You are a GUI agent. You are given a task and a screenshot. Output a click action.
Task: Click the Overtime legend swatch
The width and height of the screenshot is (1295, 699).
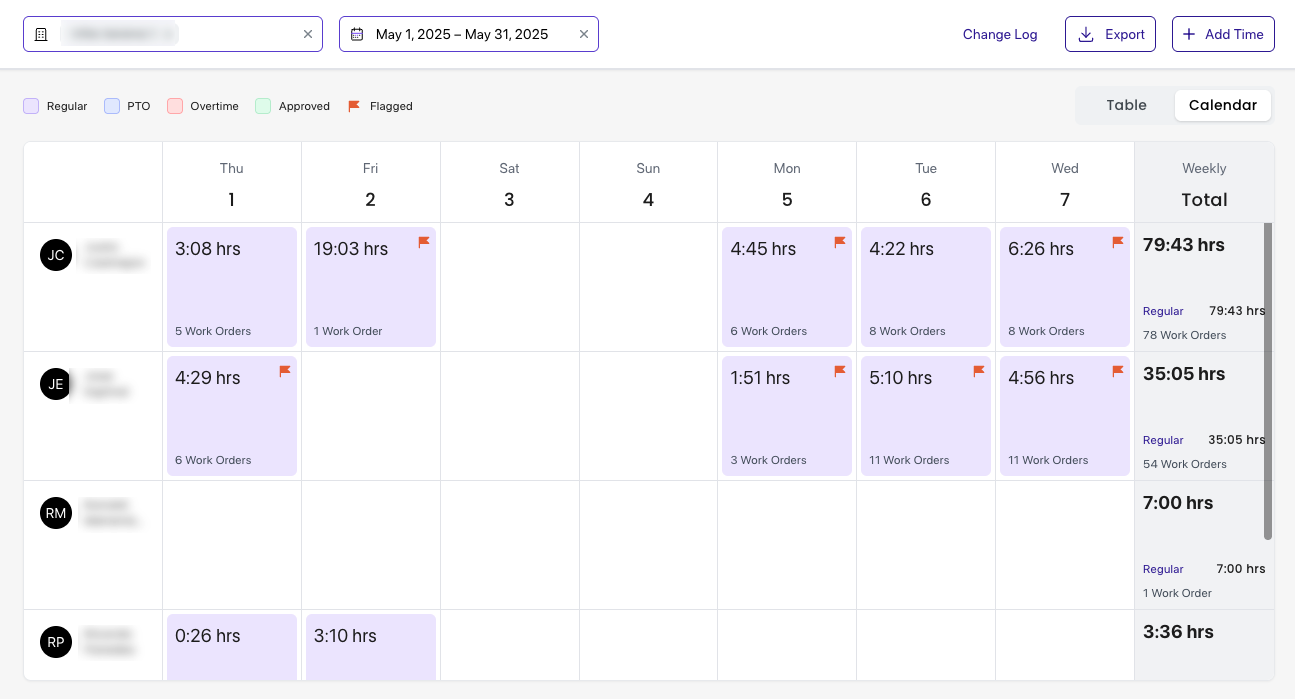175,106
